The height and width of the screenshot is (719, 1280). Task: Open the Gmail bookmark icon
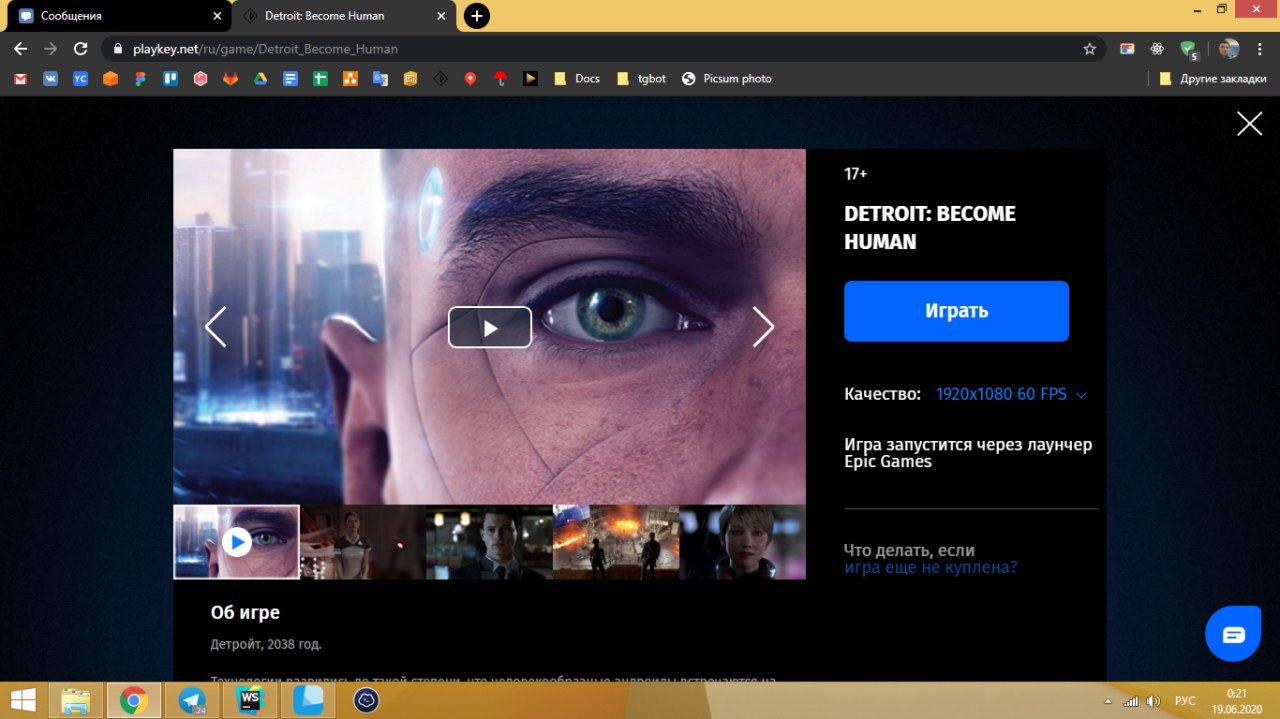pos(20,78)
